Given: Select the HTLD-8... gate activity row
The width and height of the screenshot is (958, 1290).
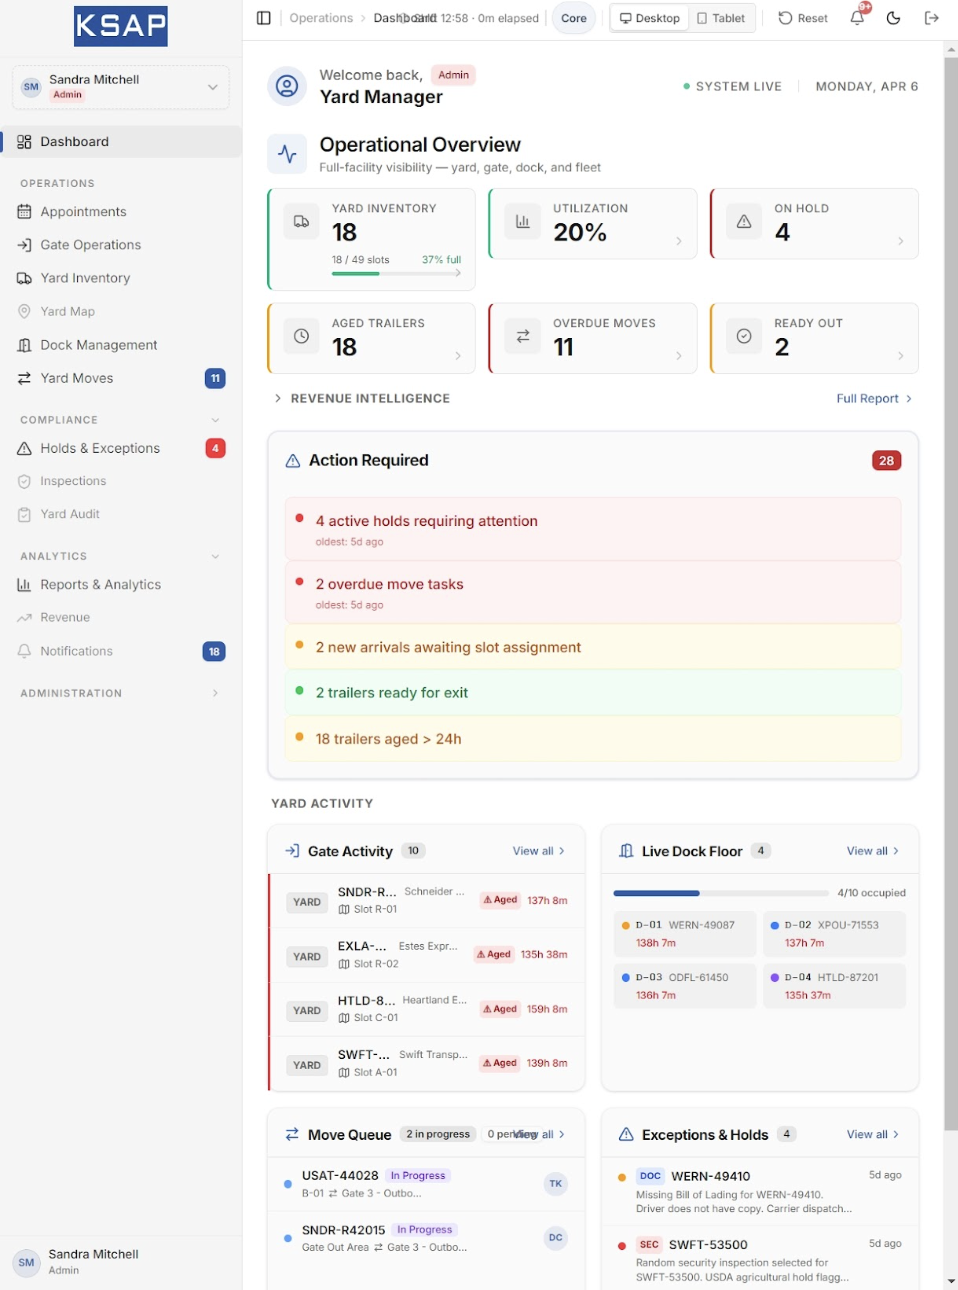Looking at the screenshot, I should pos(427,1009).
